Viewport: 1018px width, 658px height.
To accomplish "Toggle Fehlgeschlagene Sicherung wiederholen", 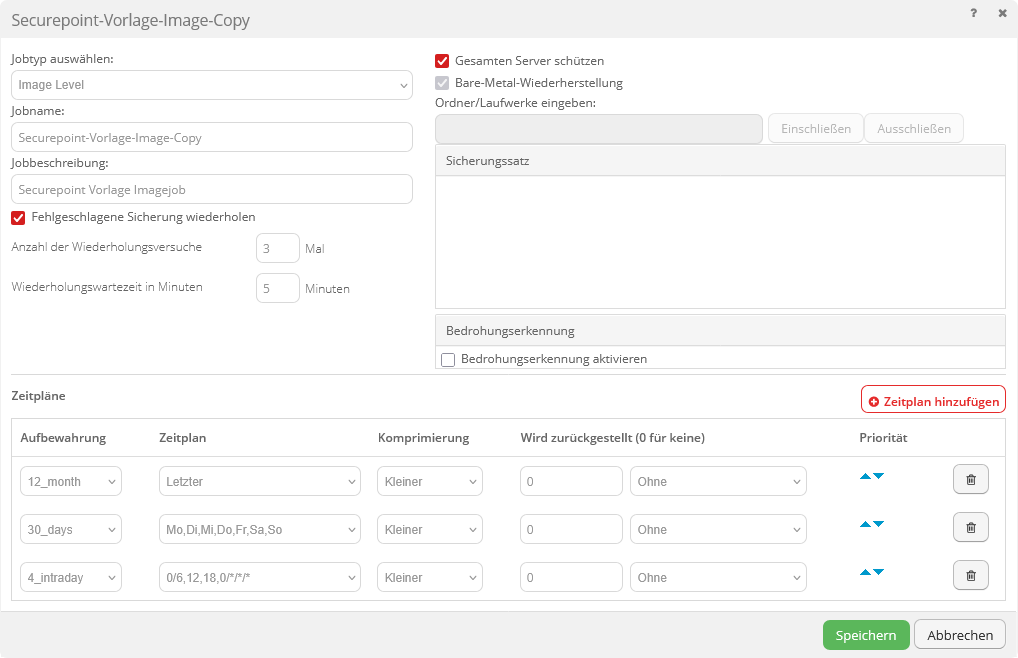I will pos(18,217).
